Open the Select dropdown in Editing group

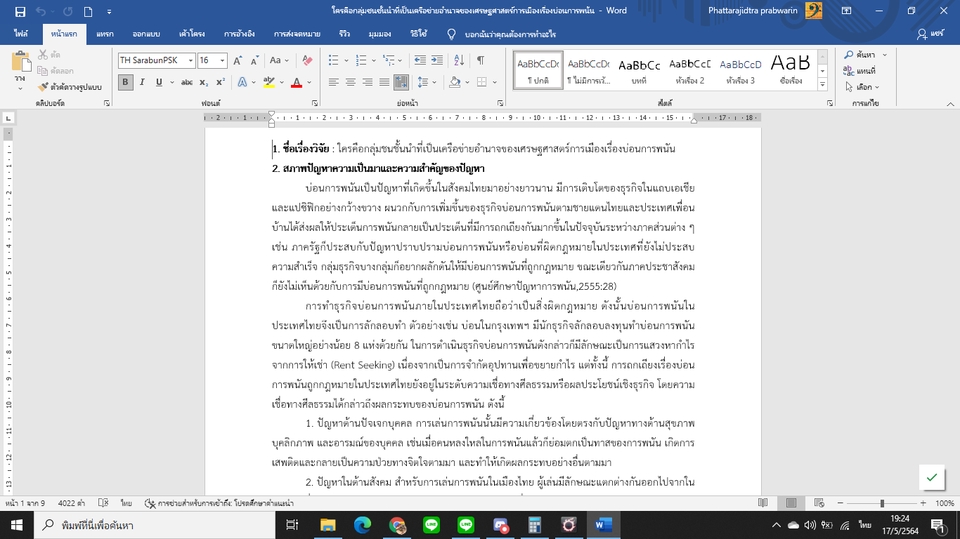click(862, 87)
